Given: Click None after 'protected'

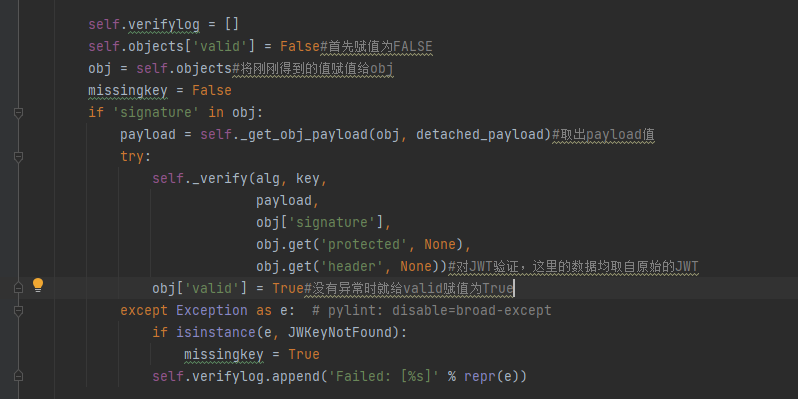Looking at the screenshot, I should pos(440,245).
